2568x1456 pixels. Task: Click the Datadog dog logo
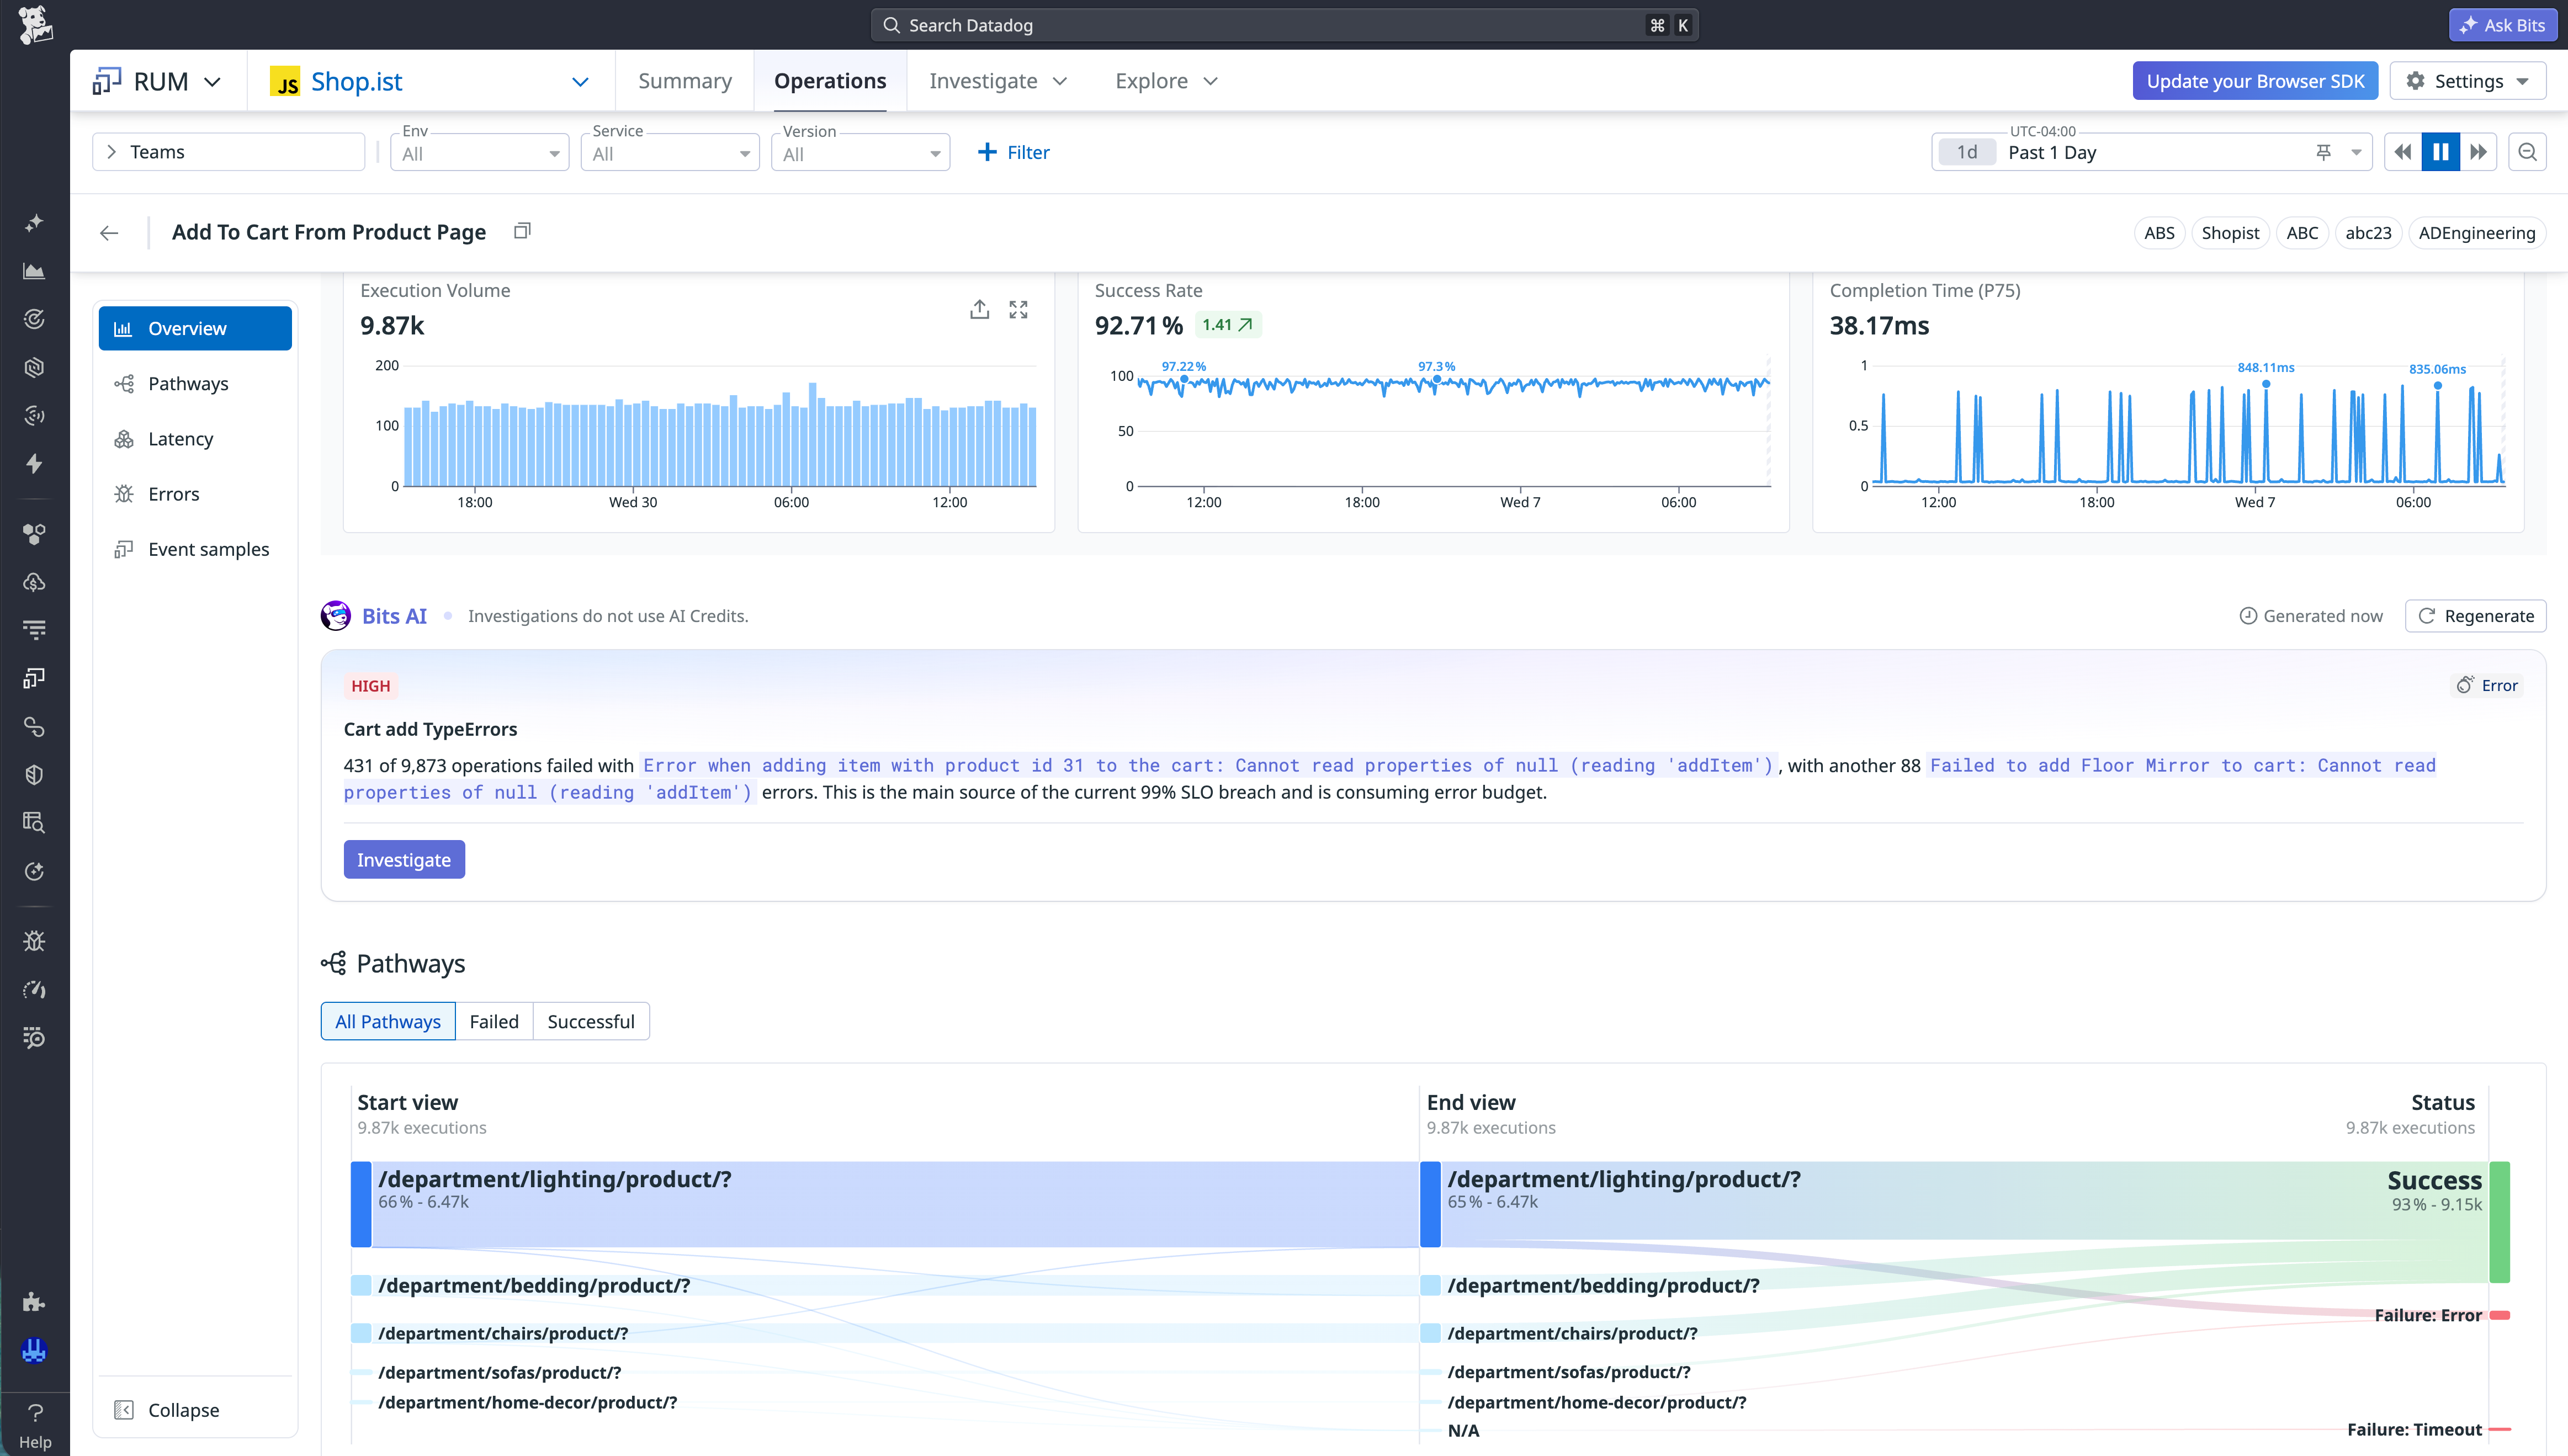tap(35, 24)
